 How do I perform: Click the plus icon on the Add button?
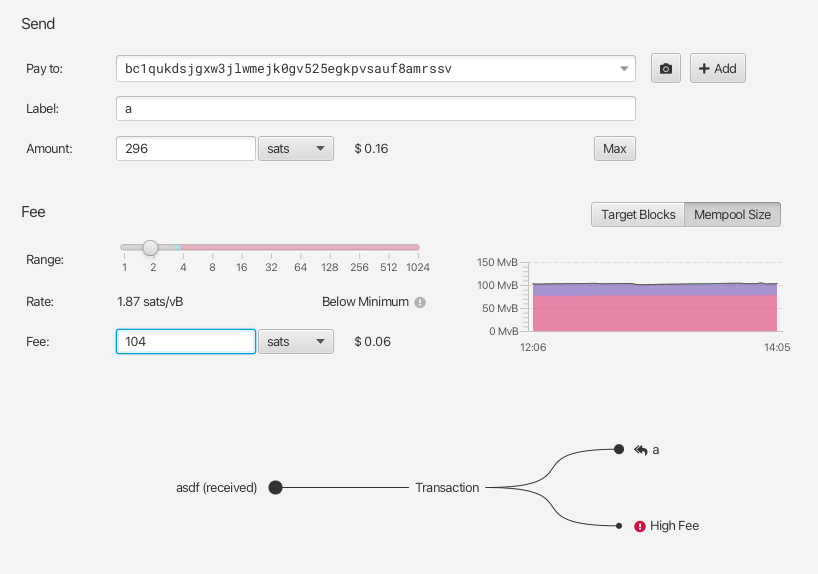(x=704, y=68)
